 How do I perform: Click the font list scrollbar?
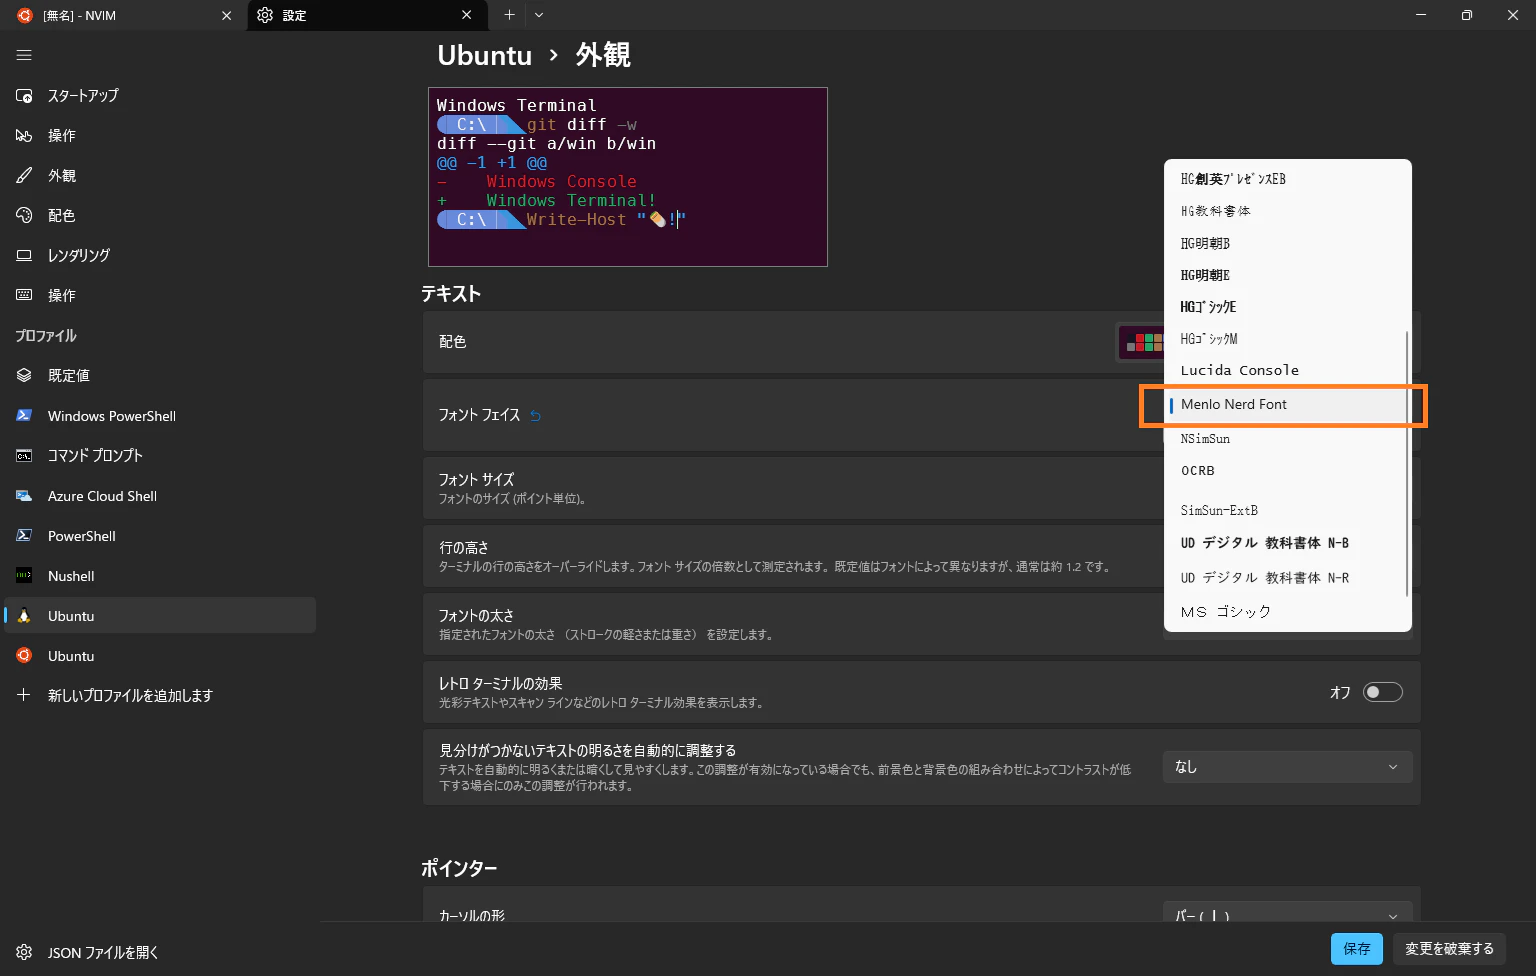click(1407, 465)
